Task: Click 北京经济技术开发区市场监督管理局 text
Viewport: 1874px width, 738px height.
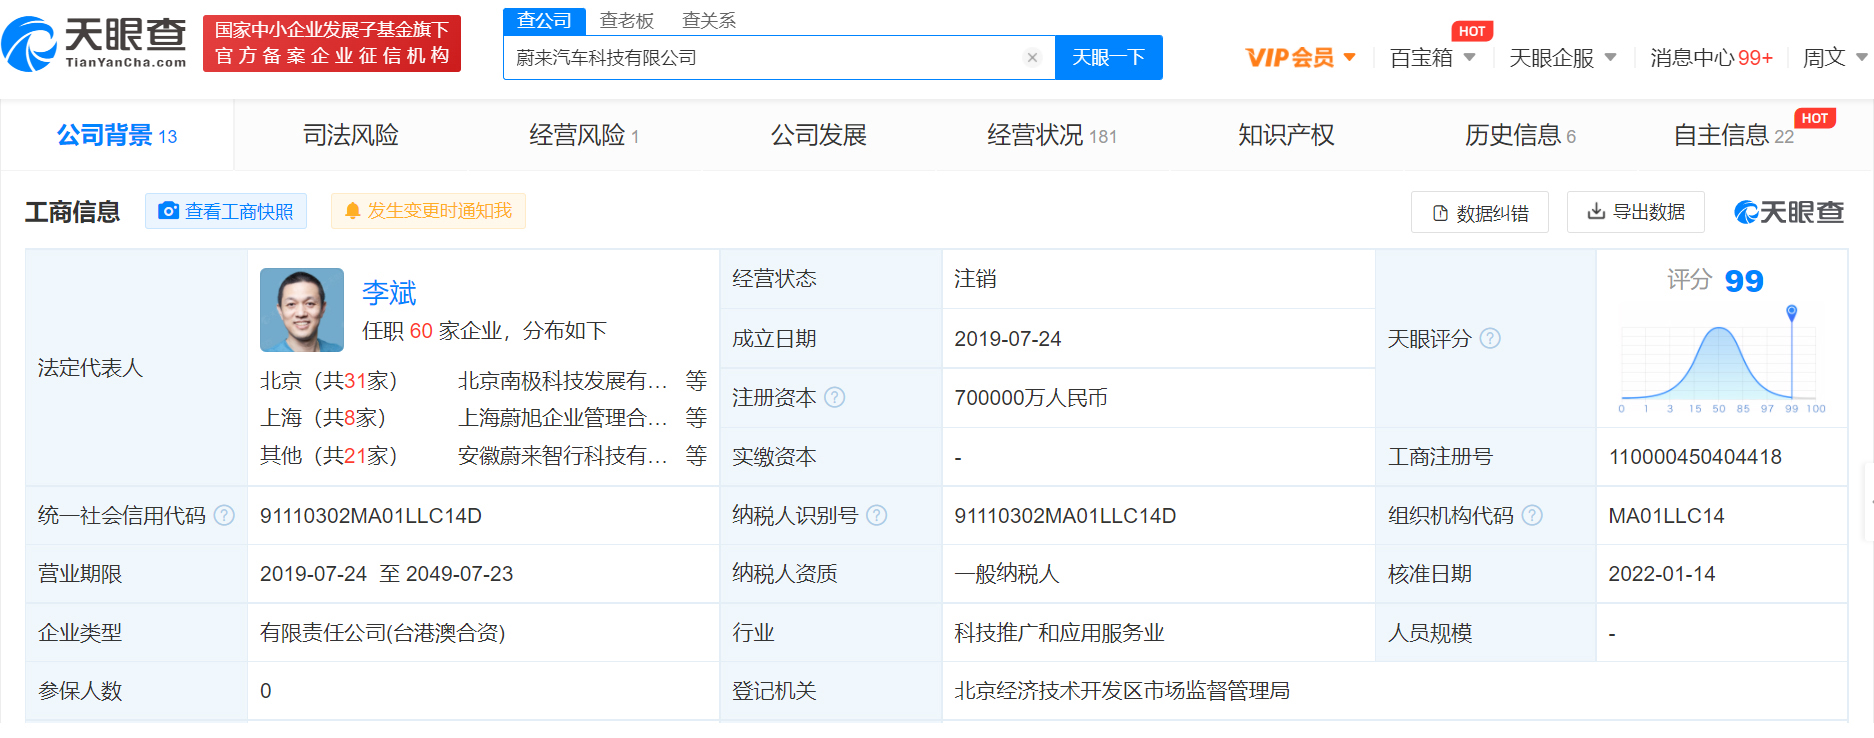Action: tap(1122, 691)
